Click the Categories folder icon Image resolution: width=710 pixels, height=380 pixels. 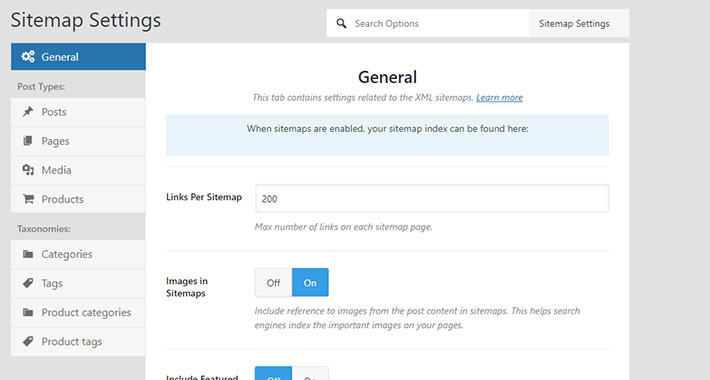28,254
